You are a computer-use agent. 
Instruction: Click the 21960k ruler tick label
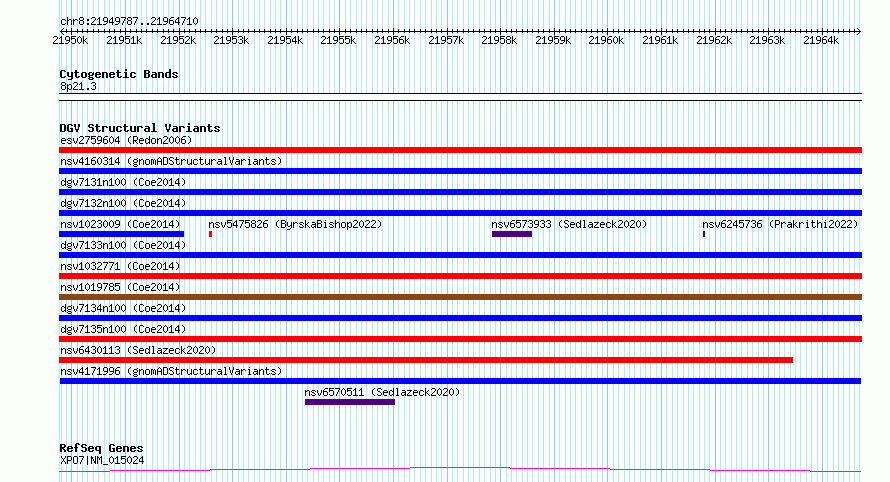tap(606, 40)
